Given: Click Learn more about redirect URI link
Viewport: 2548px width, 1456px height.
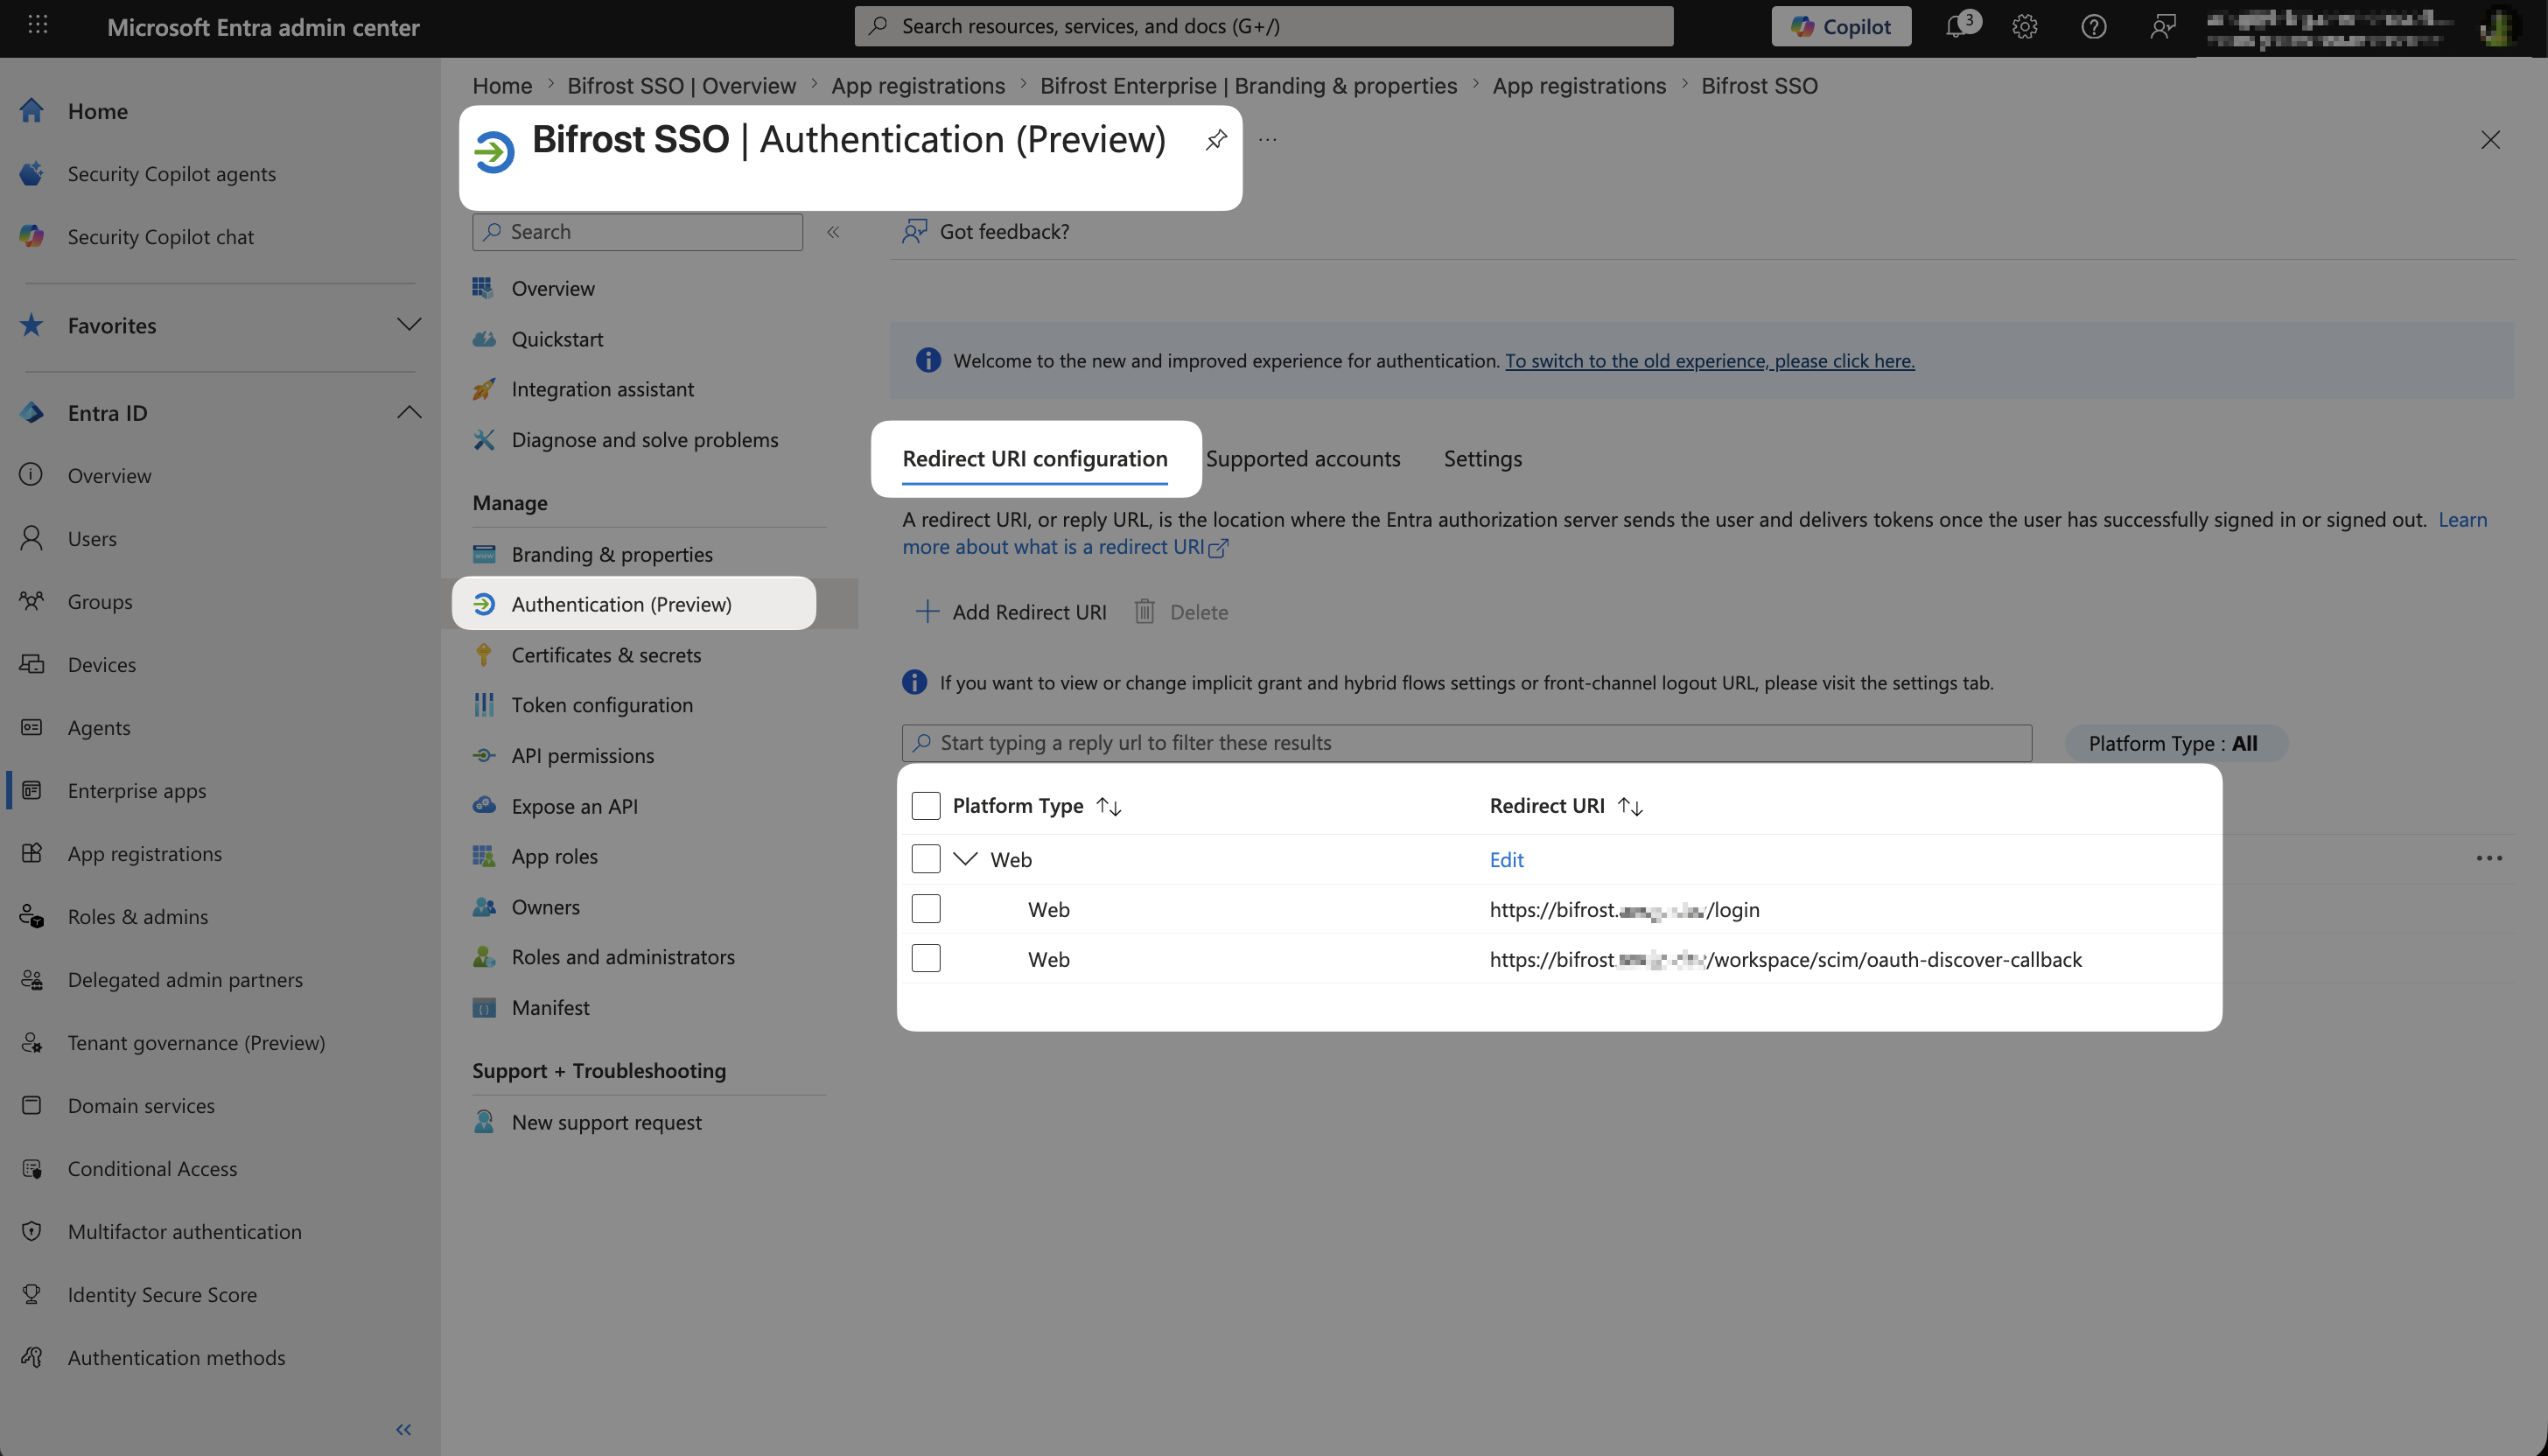Looking at the screenshot, I should (1065, 548).
